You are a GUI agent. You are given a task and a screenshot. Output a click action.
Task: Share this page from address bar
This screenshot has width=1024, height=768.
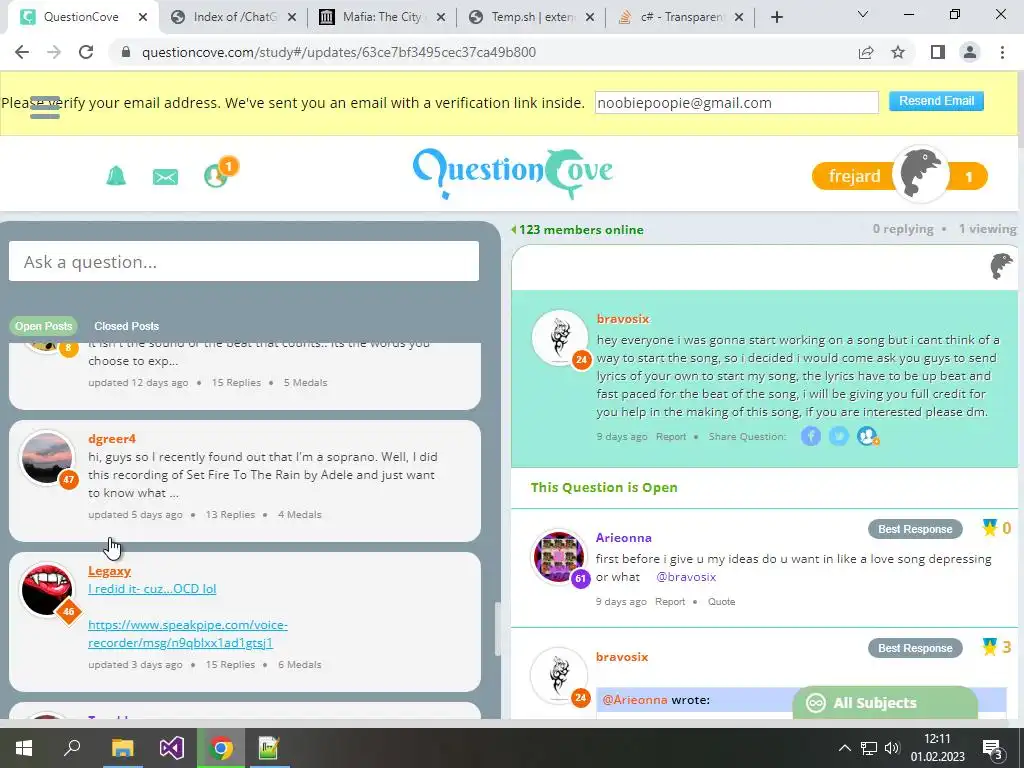[866, 52]
